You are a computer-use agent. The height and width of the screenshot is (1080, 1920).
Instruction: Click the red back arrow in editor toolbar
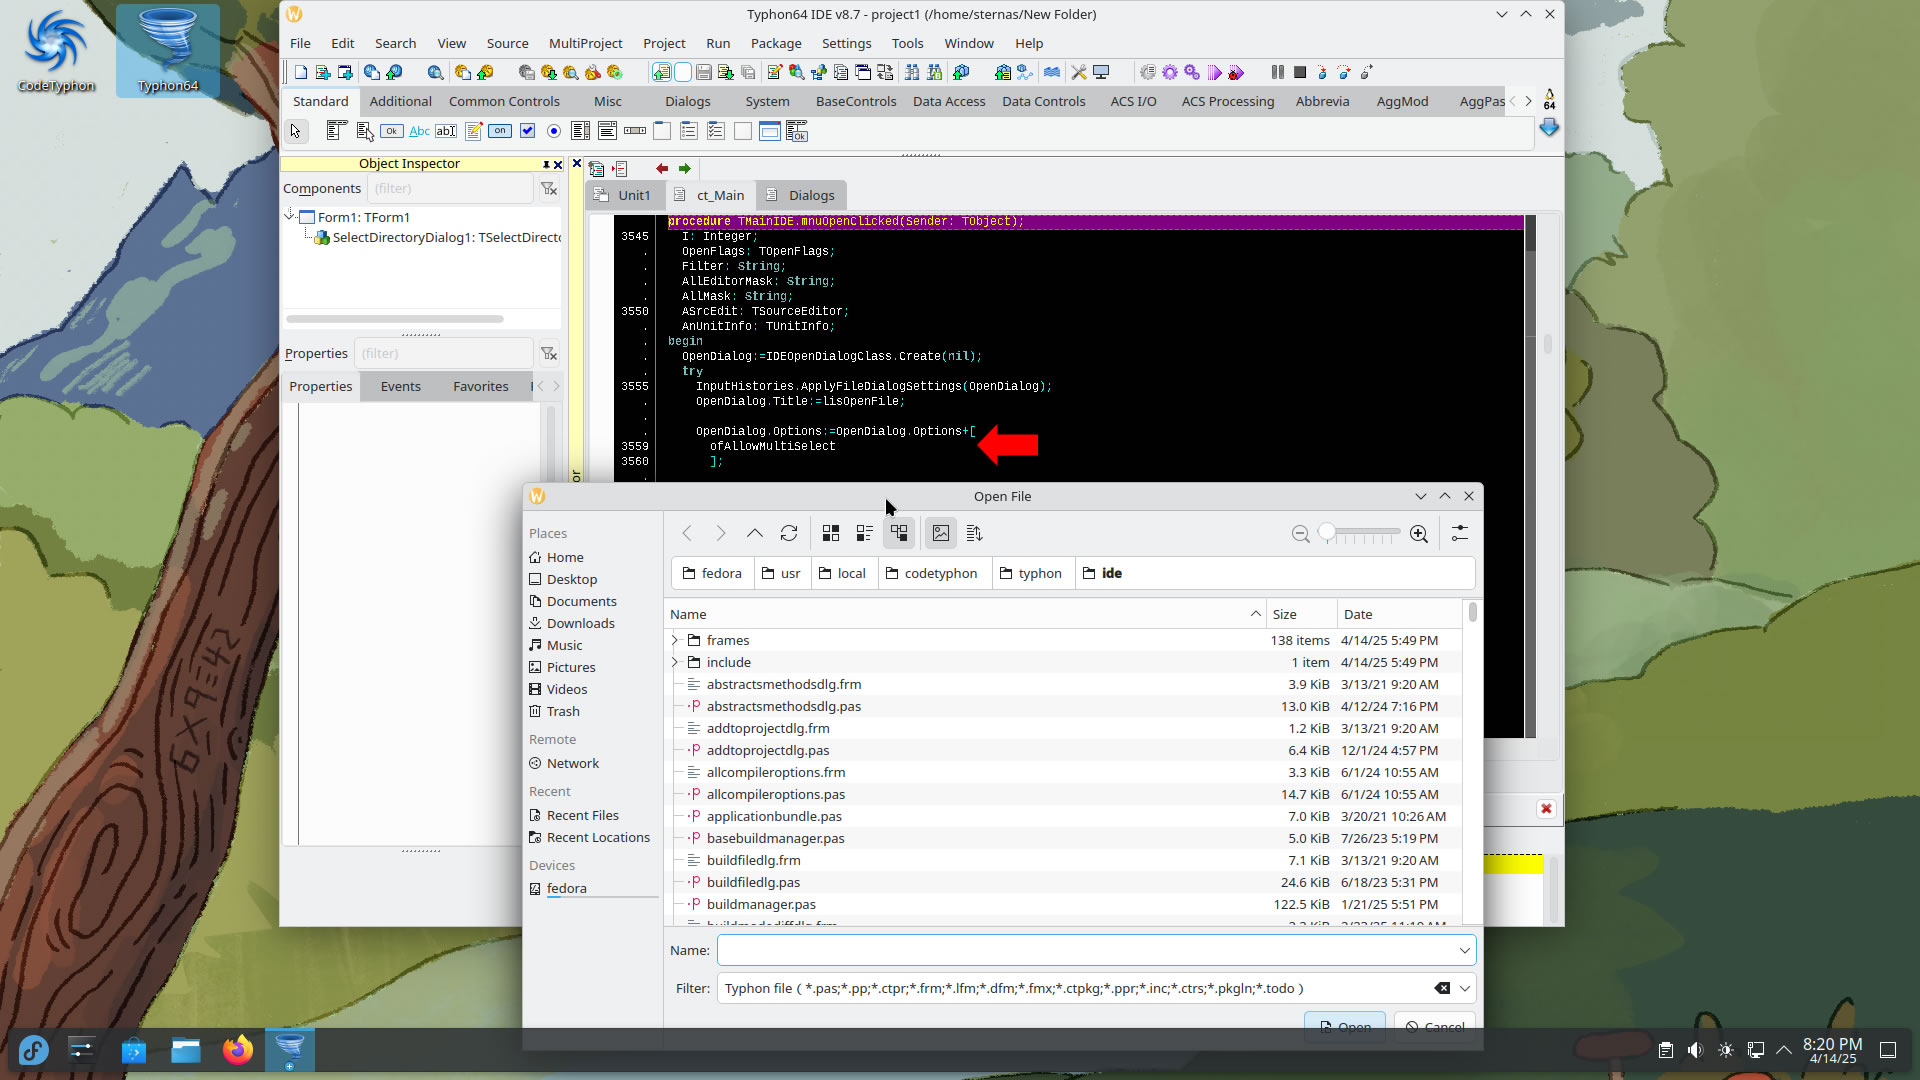[x=662, y=168]
